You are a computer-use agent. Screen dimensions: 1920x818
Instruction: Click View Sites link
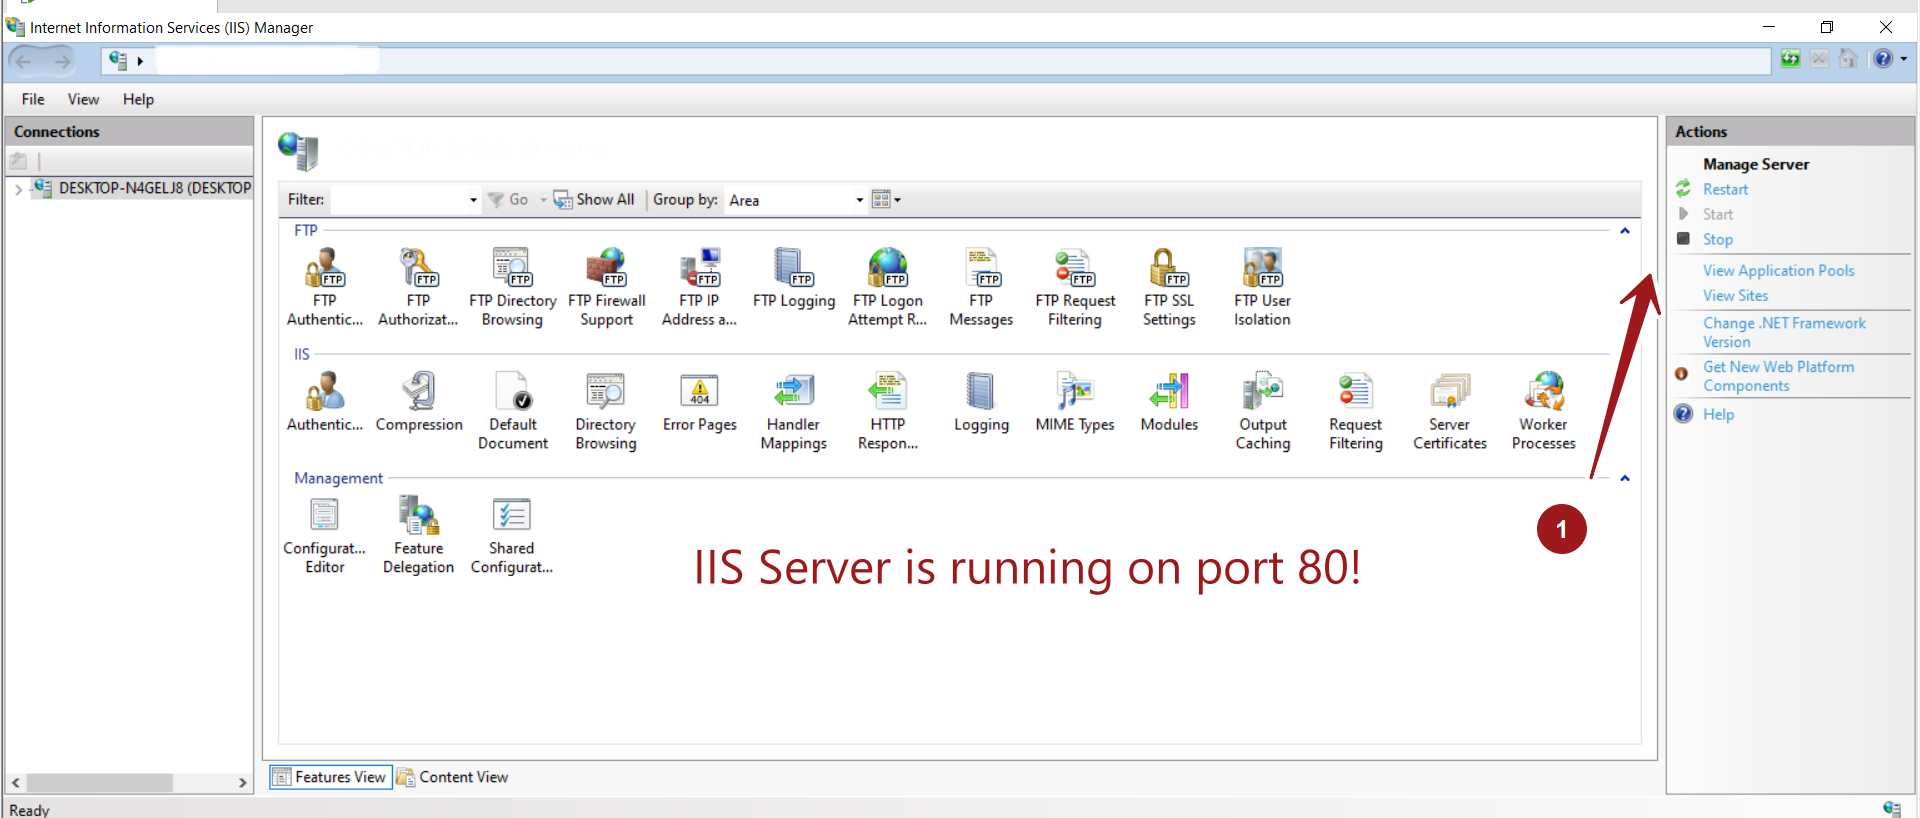(x=1735, y=295)
